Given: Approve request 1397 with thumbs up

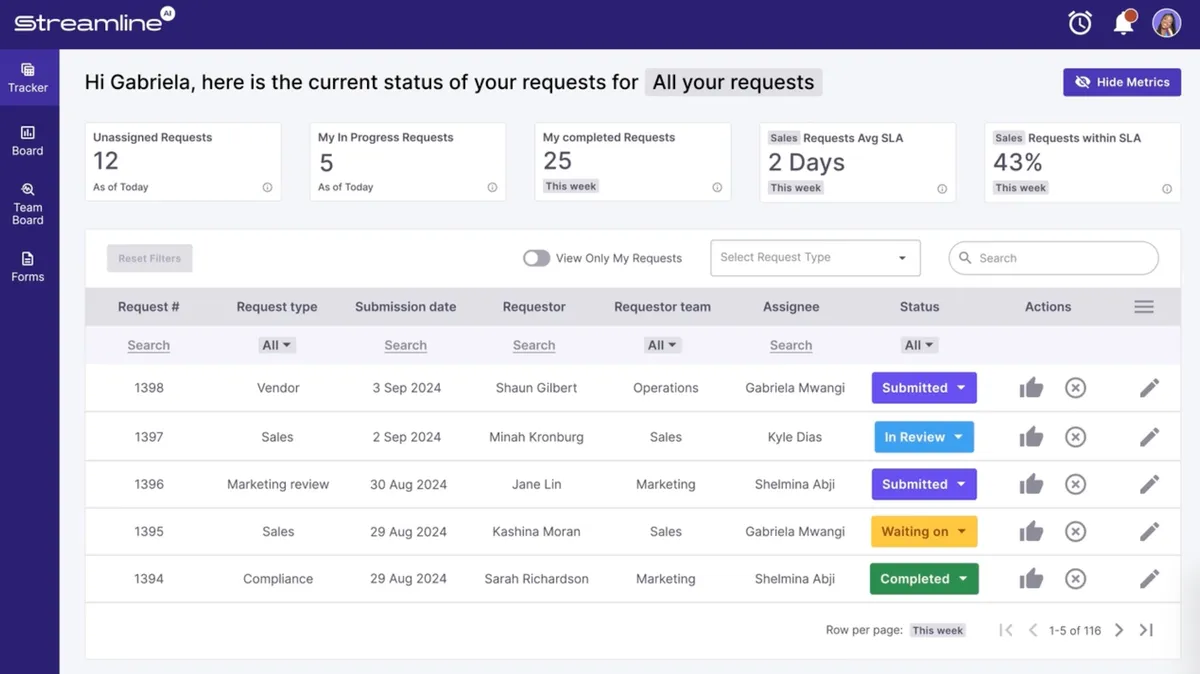Looking at the screenshot, I should pyautogui.click(x=1031, y=437).
